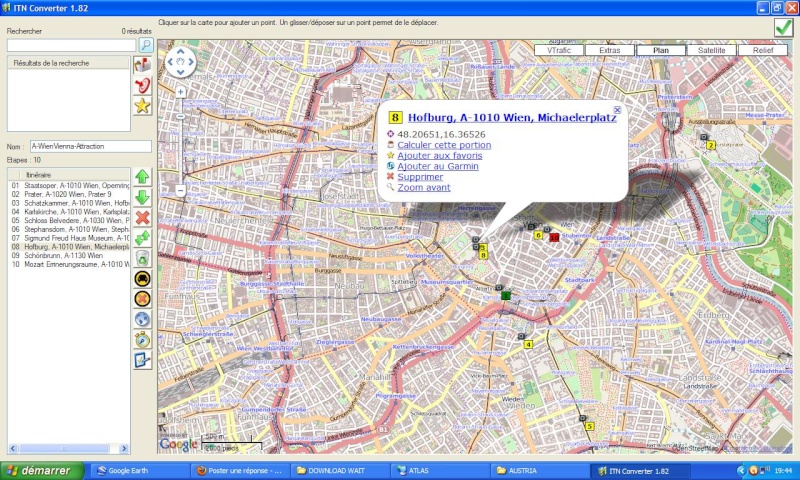The width and height of the screenshot is (800, 480).
Task: Click the checklist document icon
Action: [x=142, y=360]
